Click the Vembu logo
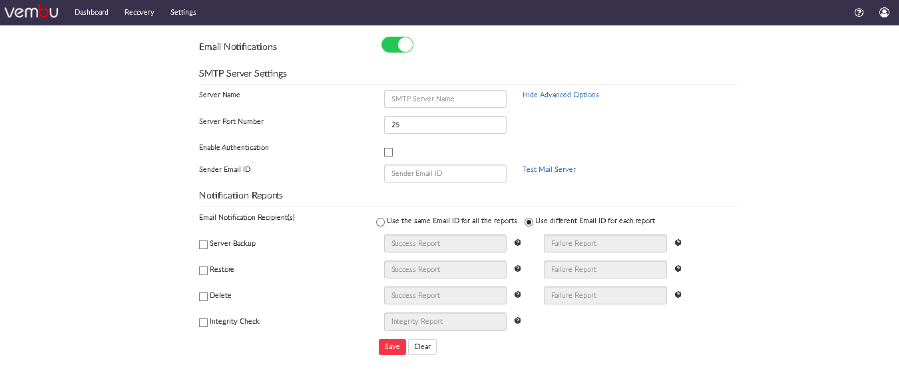This screenshot has height=370, width=899. coord(31,12)
